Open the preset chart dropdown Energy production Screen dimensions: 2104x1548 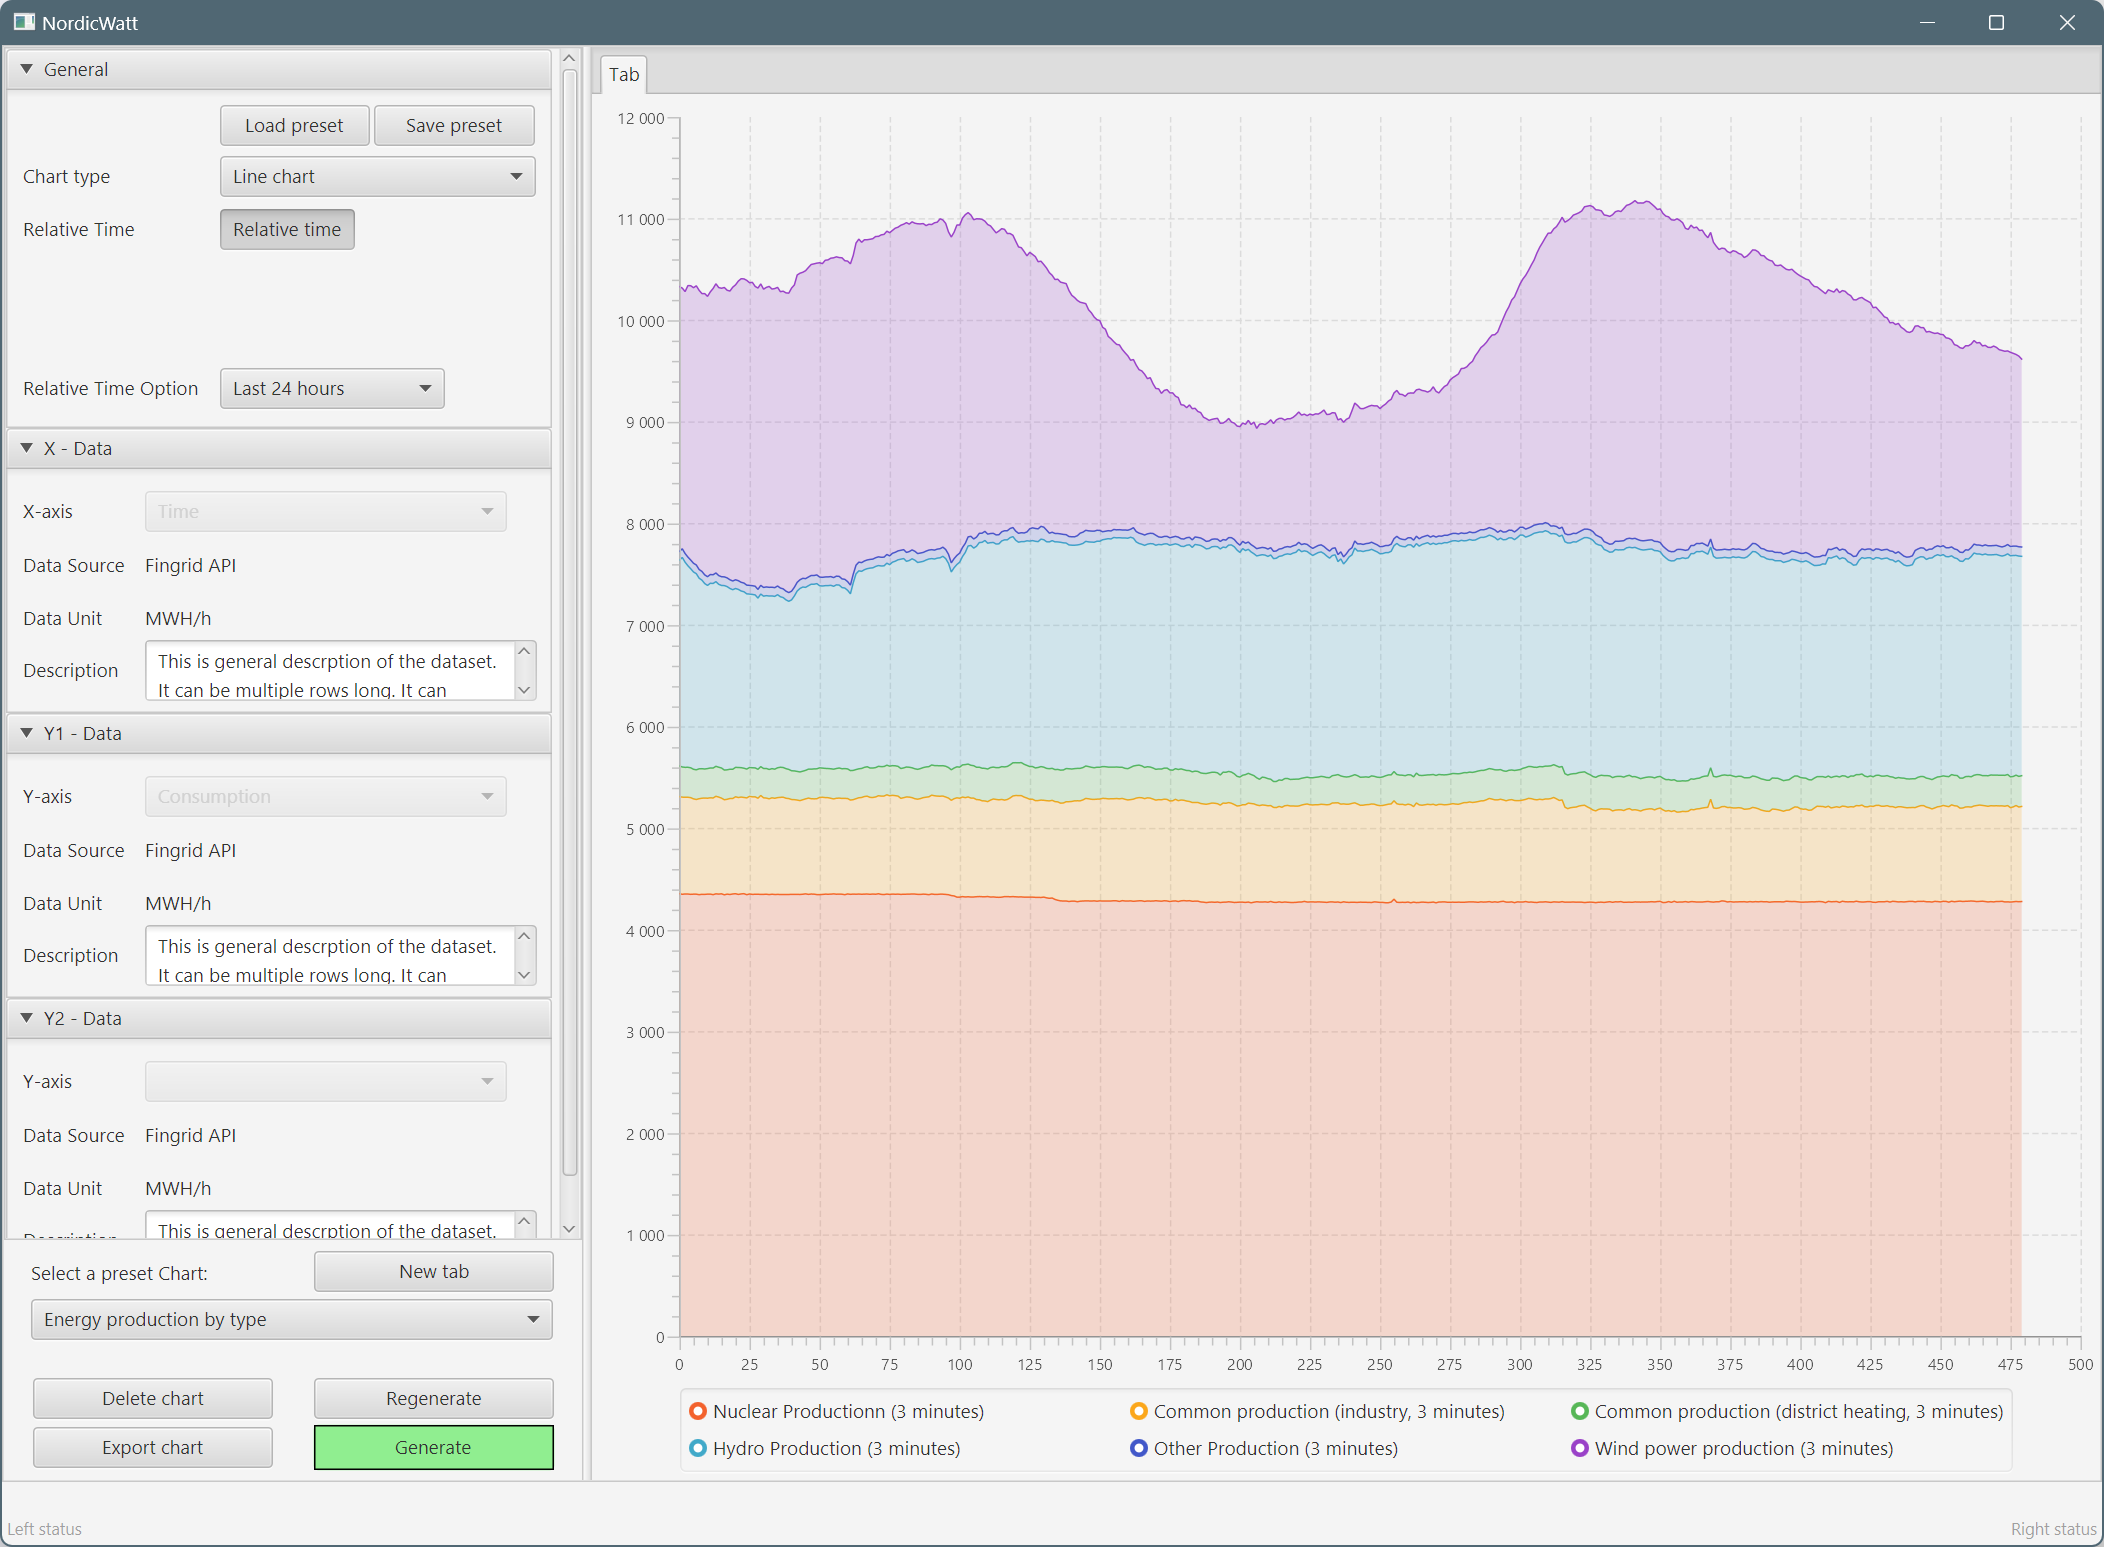(x=291, y=1319)
